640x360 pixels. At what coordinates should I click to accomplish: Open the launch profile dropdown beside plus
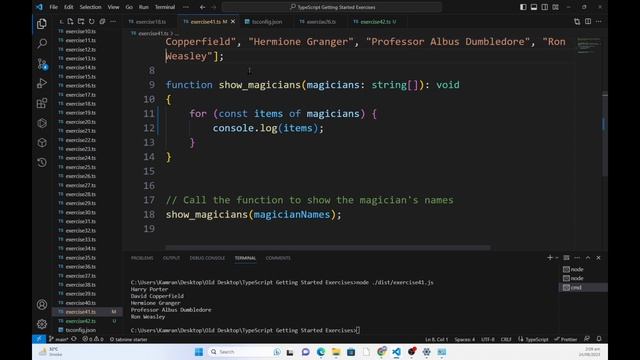[557, 258]
